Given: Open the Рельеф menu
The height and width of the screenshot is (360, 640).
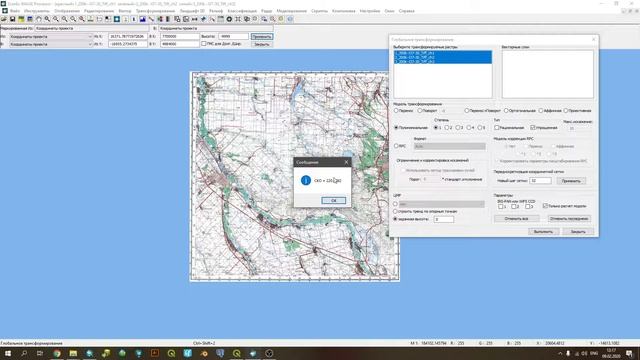Looking at the screenshot, I should pyautogui.click(x=216, y=11).
